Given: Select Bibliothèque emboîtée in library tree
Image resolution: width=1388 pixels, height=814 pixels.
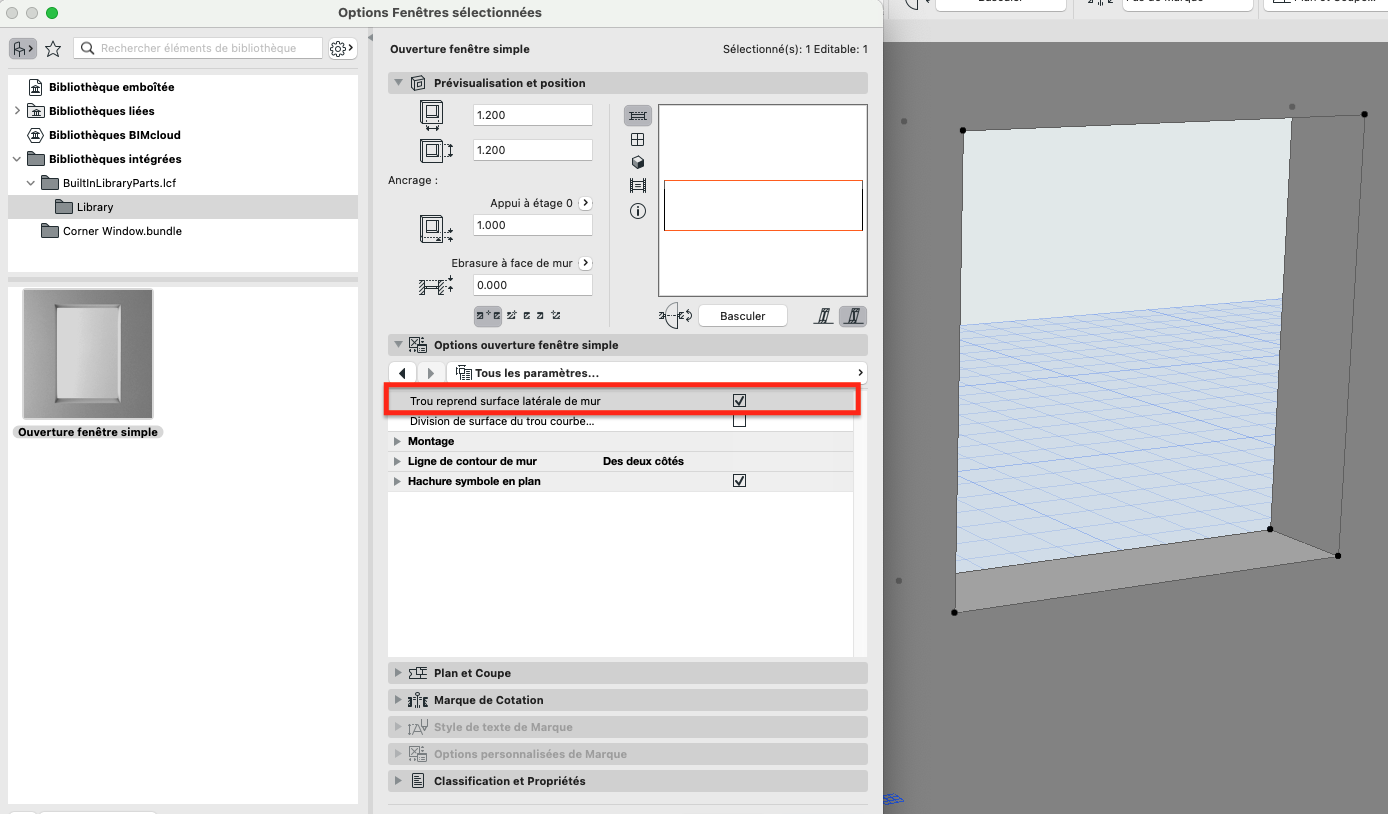Looking at the screenshot, I should tap(111, 87).
